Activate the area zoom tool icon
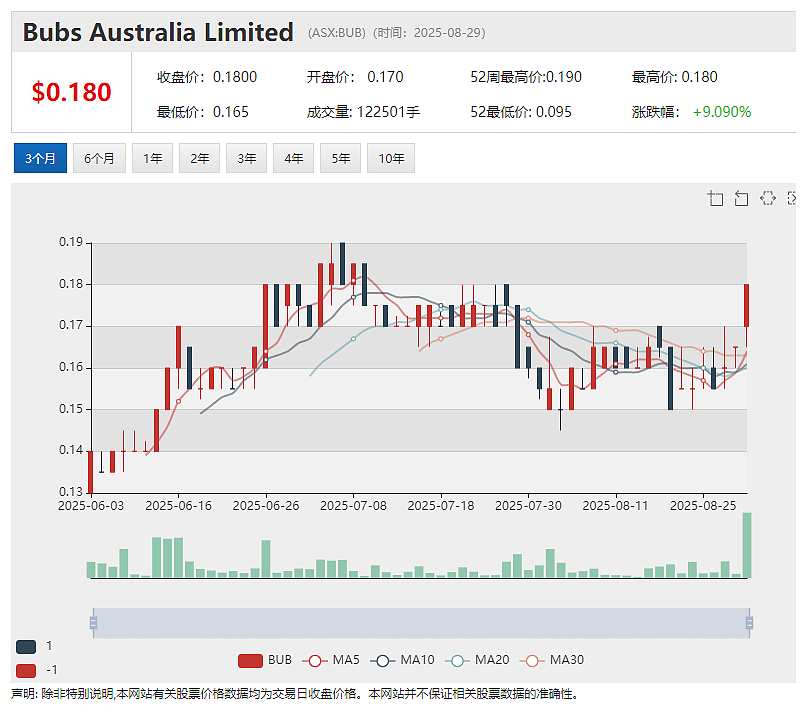This screenshot has height=718, width=812. (715, 198)
